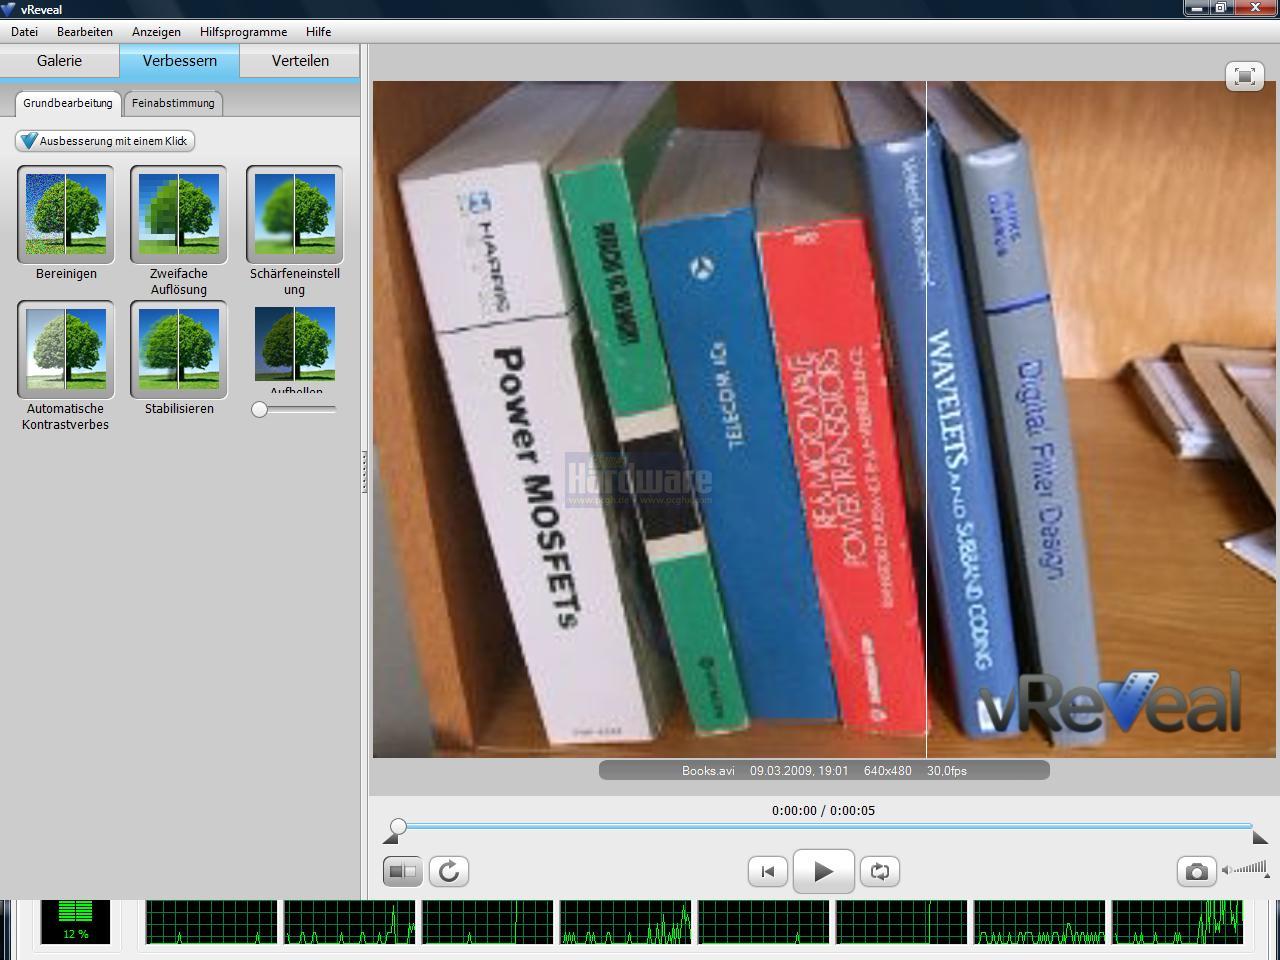Click Ausbesserung mit einem Klick button
The height and width of the screenshot is (960, 1280).
pos(105,141)
